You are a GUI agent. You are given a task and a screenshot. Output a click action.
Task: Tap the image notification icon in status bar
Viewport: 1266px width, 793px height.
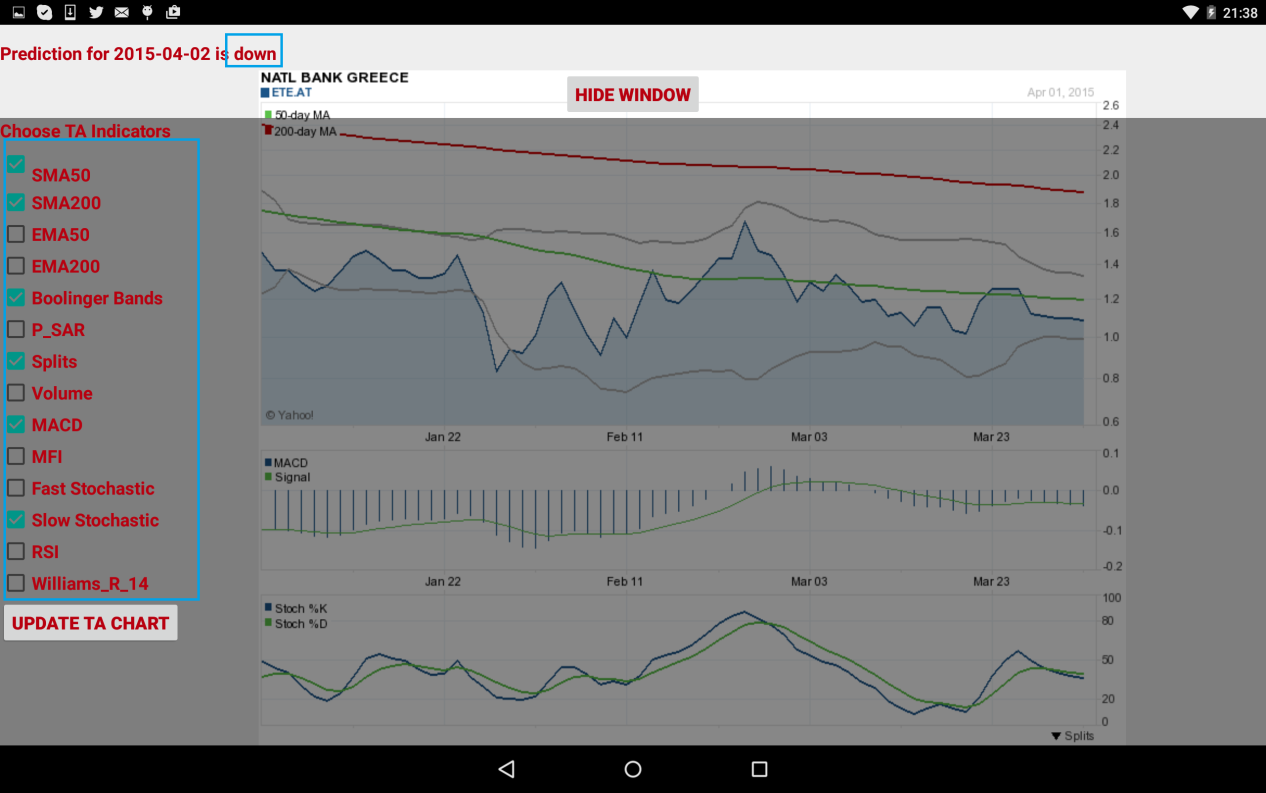tap(18, 12)
